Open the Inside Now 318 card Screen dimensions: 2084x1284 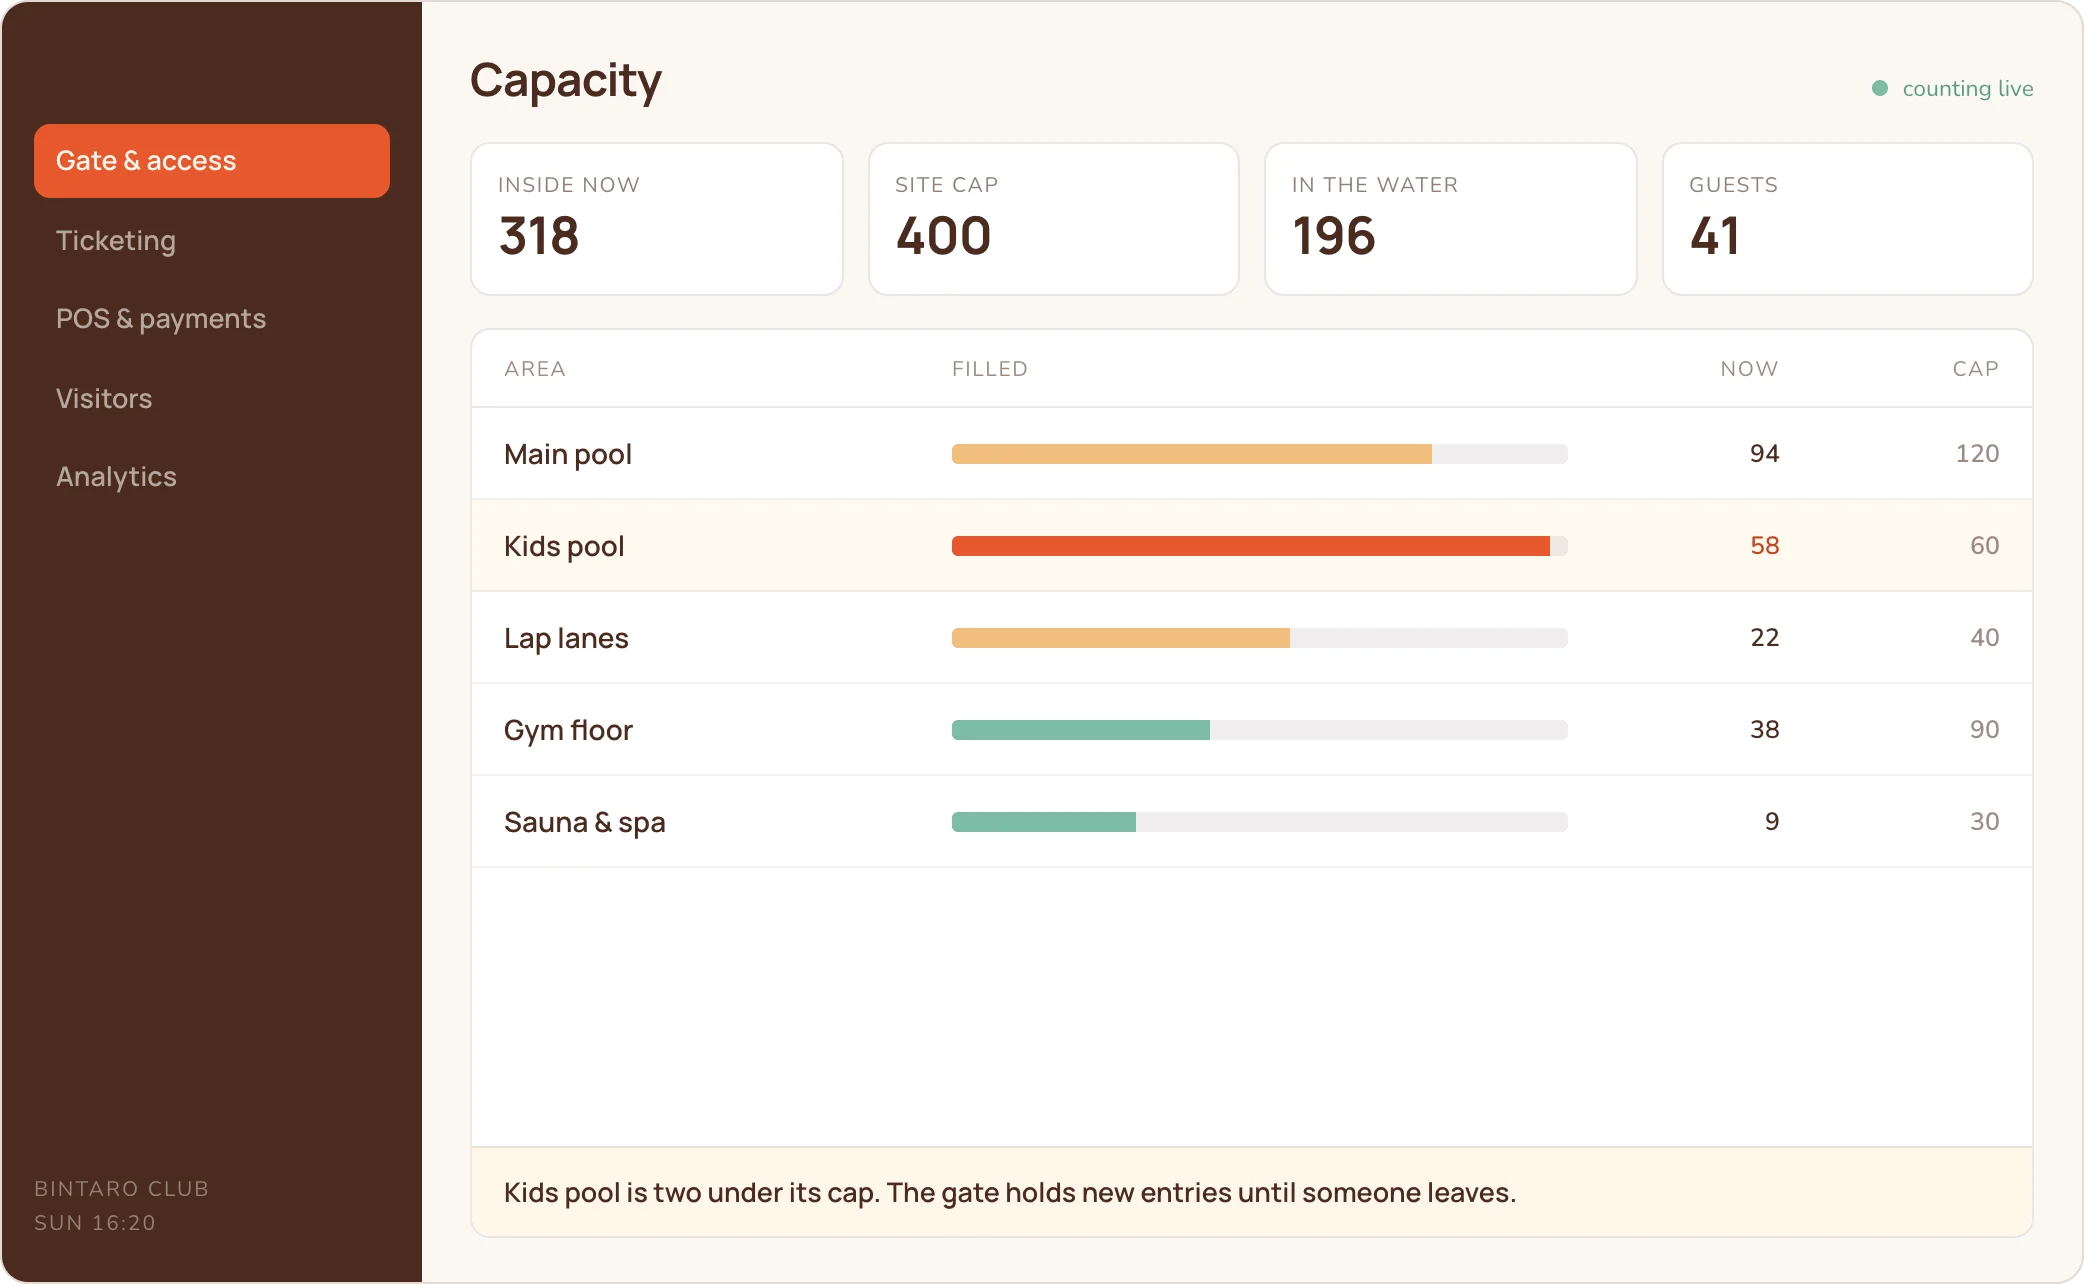pos(657,219)
